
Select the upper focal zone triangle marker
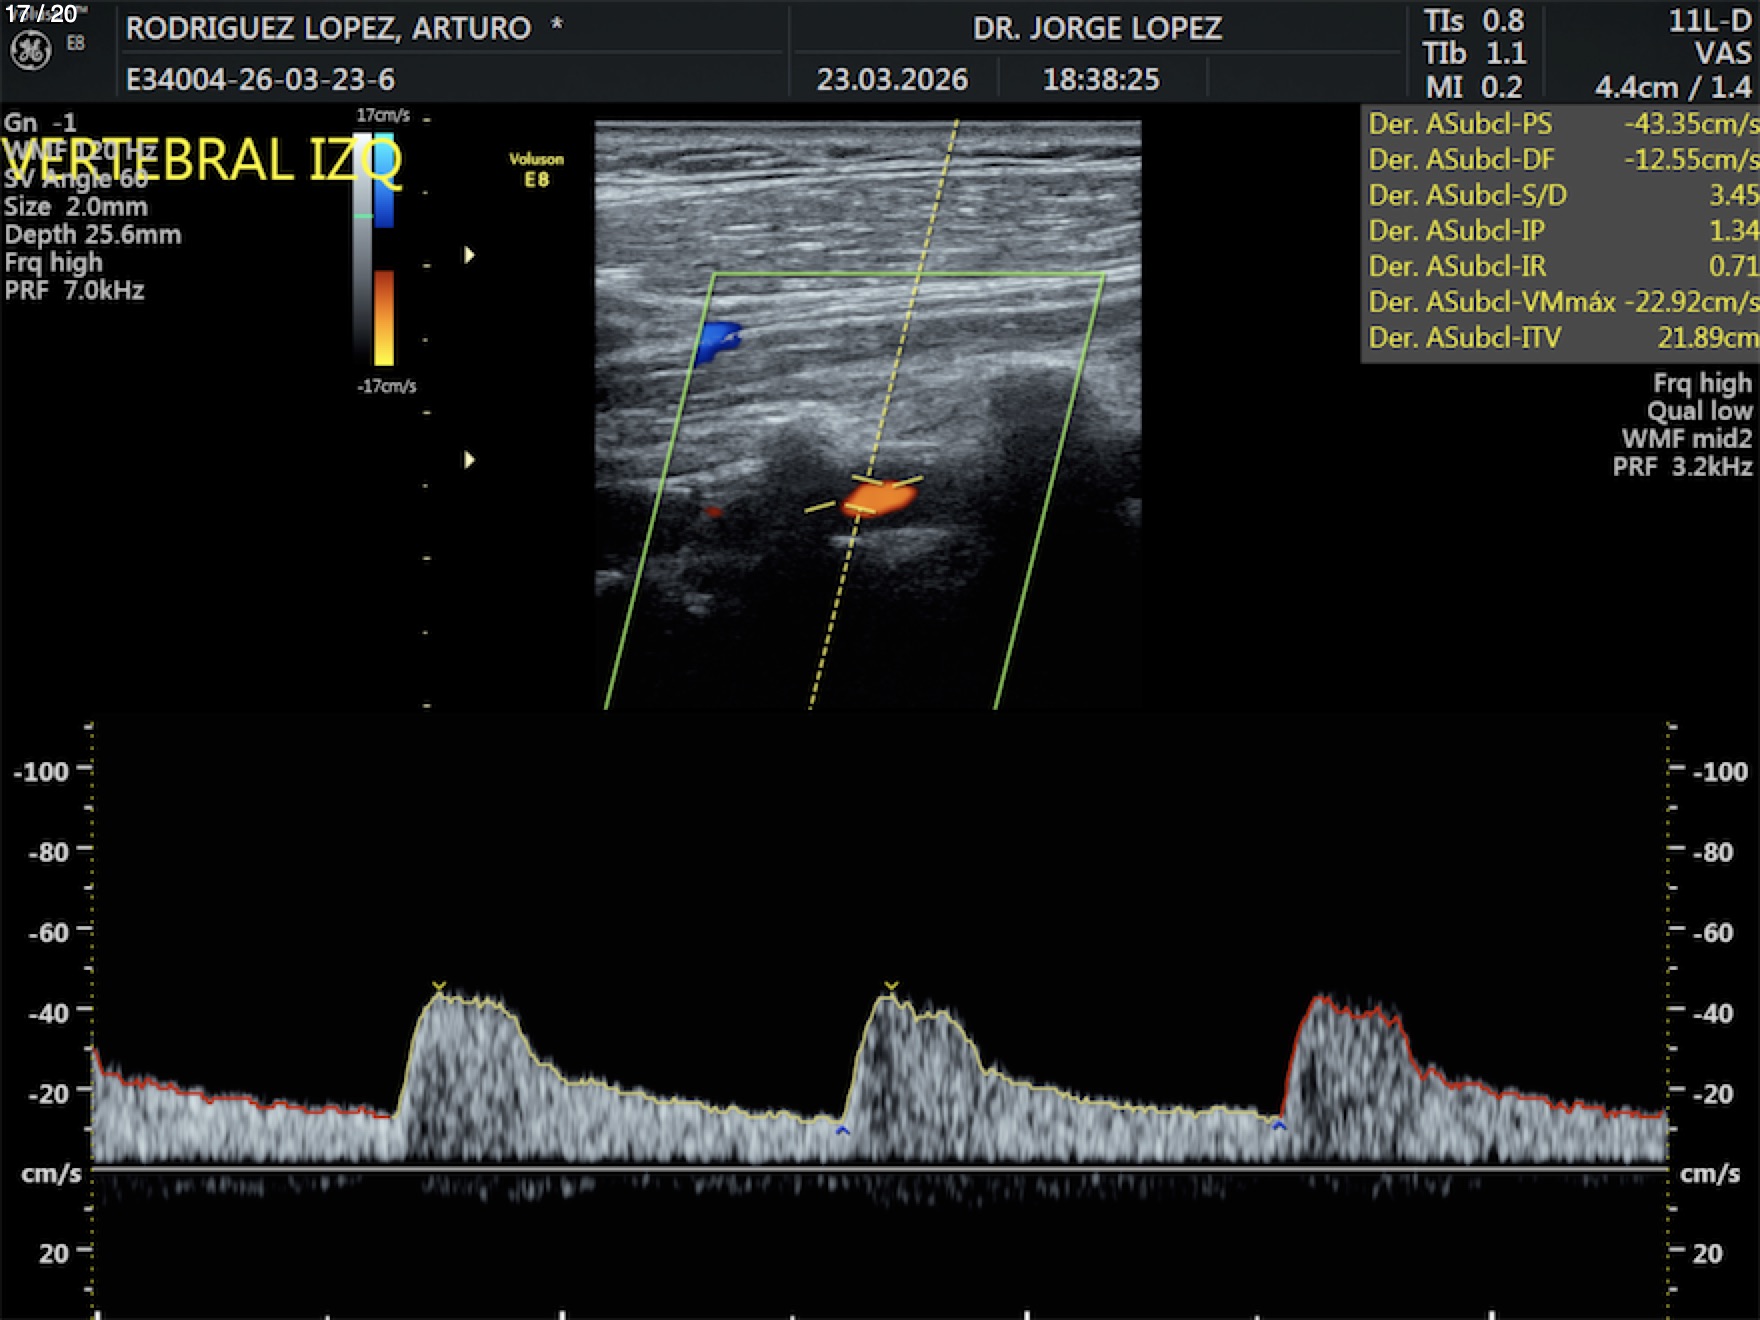[469, 255]
